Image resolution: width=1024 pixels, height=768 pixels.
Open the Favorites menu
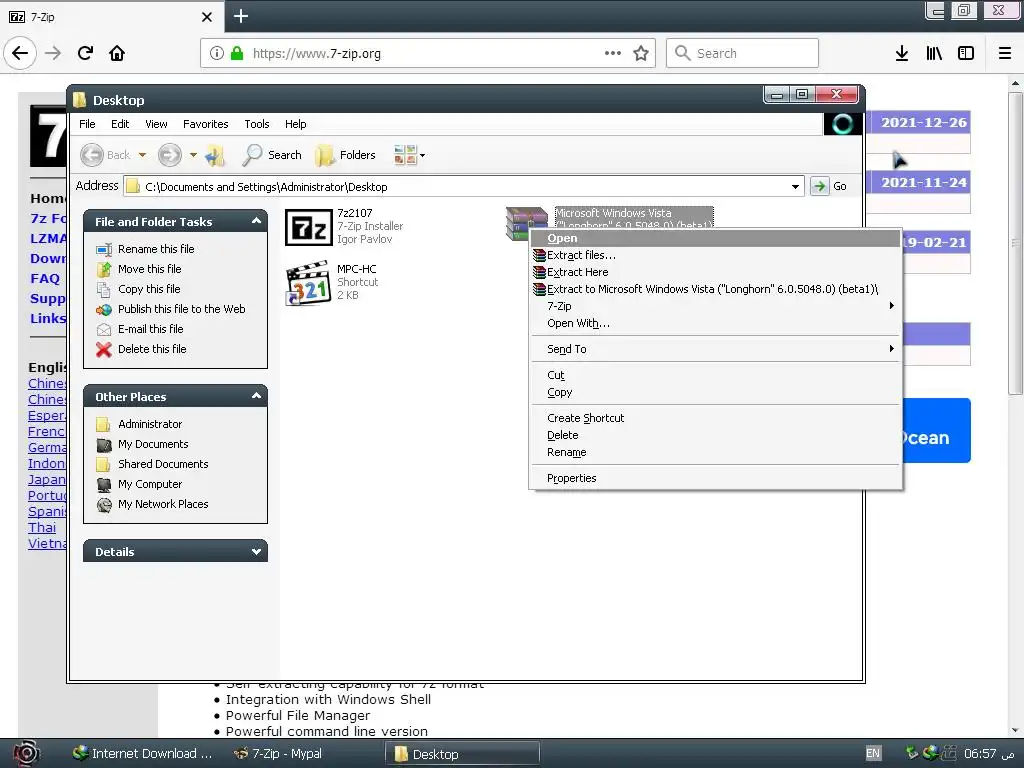pyautogui.click(x=206, y=124)
